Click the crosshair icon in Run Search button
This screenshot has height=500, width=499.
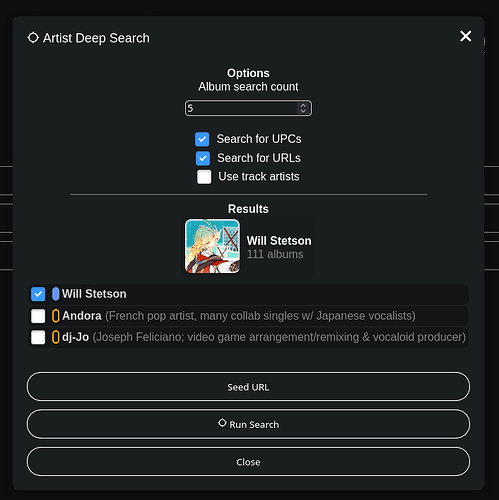(222, 423)
